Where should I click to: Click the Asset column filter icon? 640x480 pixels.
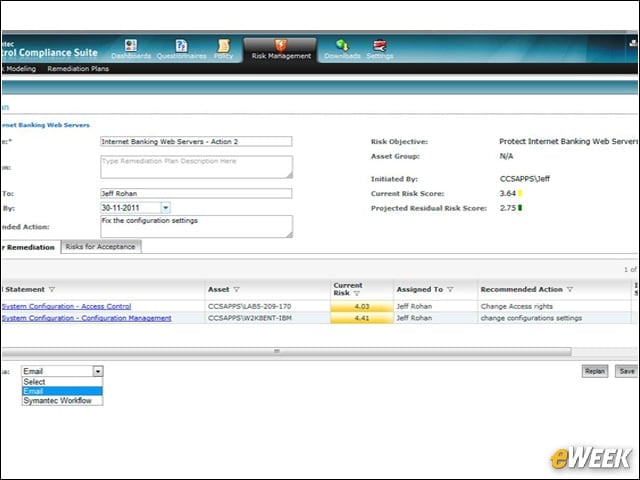point(236,289)
